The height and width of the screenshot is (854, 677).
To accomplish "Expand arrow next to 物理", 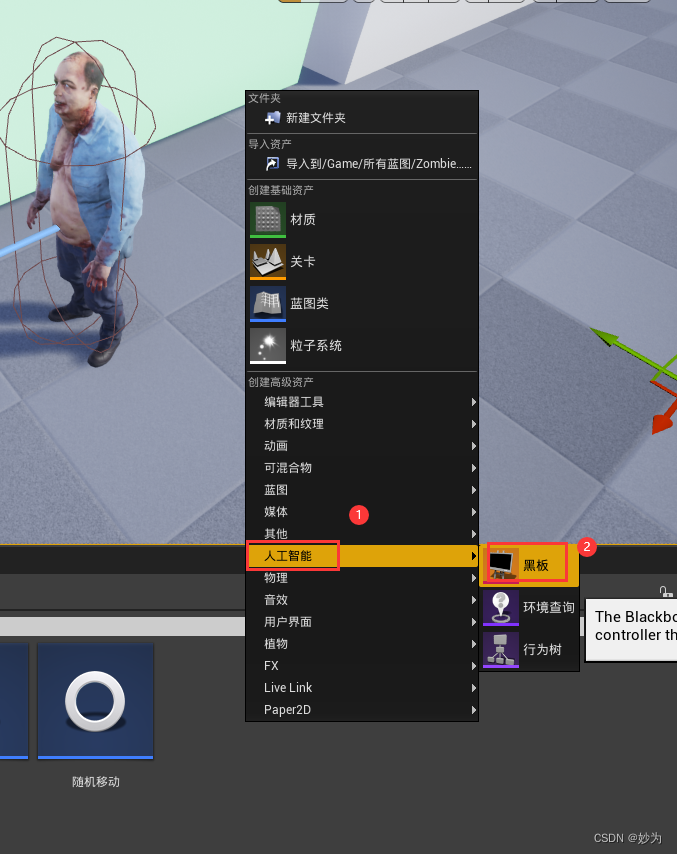I will coord(473,578).
